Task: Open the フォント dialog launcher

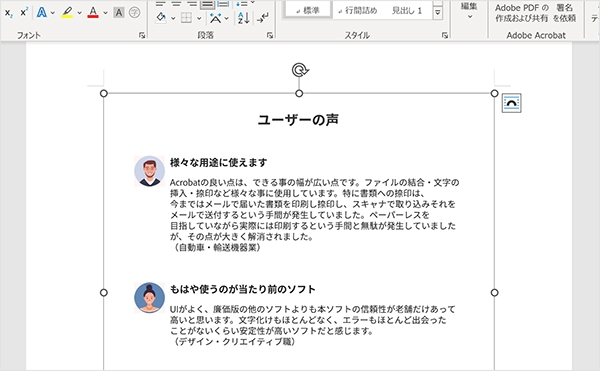Action: [142, 35]
